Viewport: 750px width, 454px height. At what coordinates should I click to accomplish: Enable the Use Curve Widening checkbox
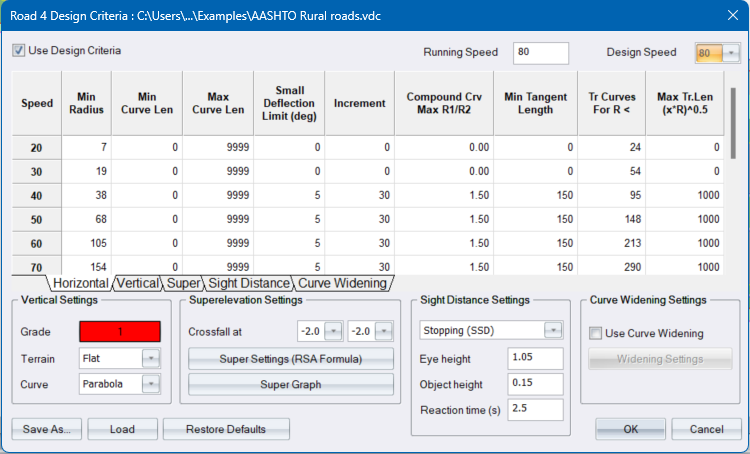[x=596, y=333]
